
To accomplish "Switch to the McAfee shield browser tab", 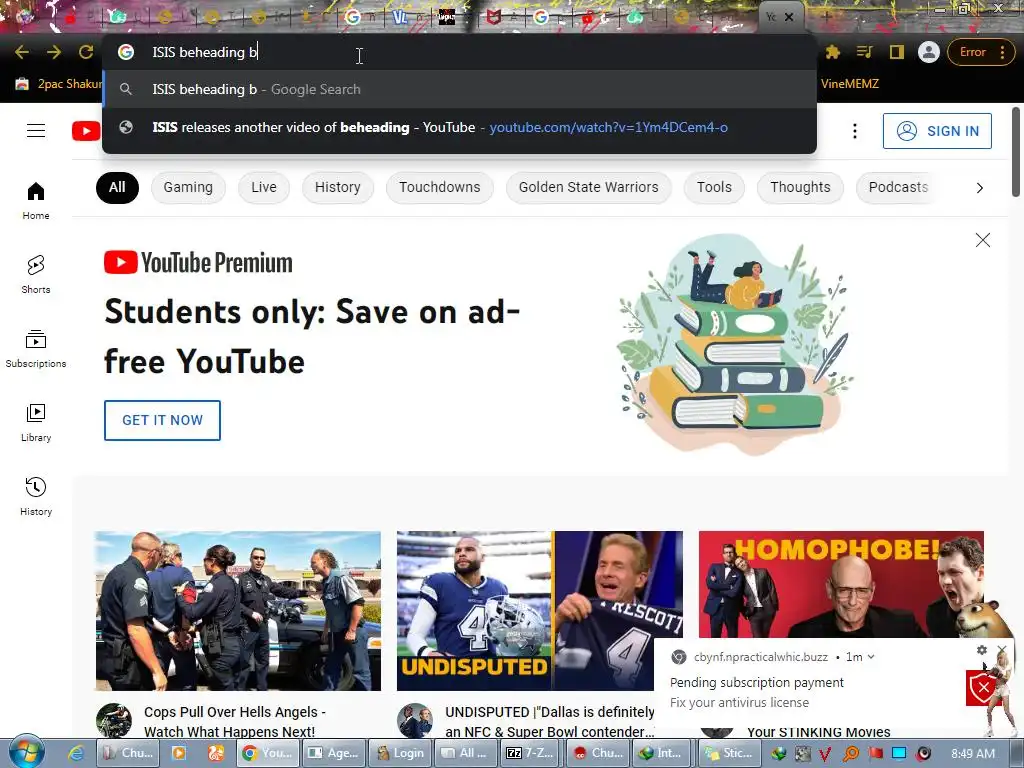I will click(494, 17).
